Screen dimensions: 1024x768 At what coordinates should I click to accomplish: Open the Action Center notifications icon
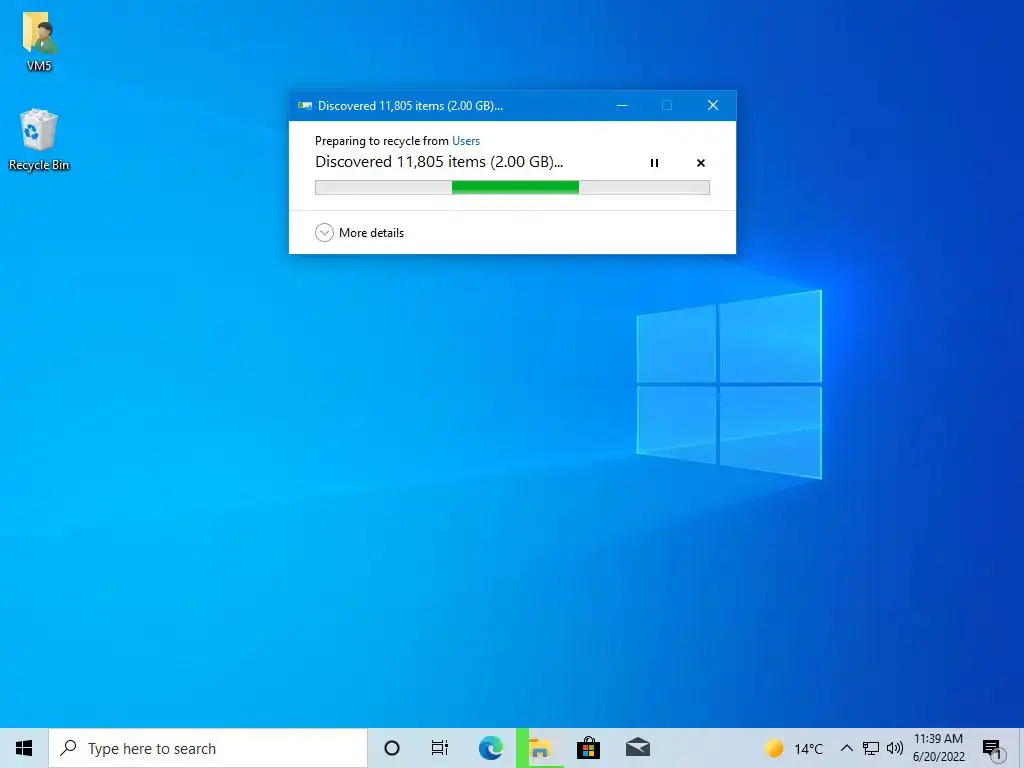point(992,749)
